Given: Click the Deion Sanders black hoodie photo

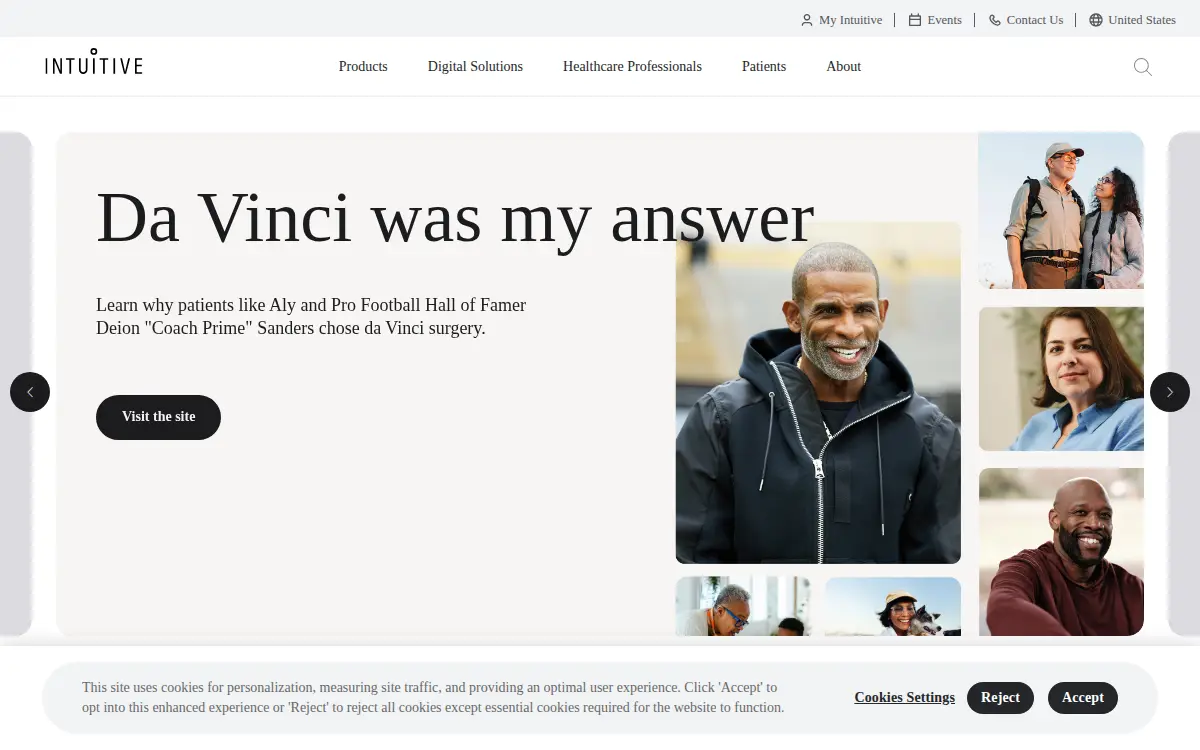Looking at the screenshot, I should tap(818, 393).
